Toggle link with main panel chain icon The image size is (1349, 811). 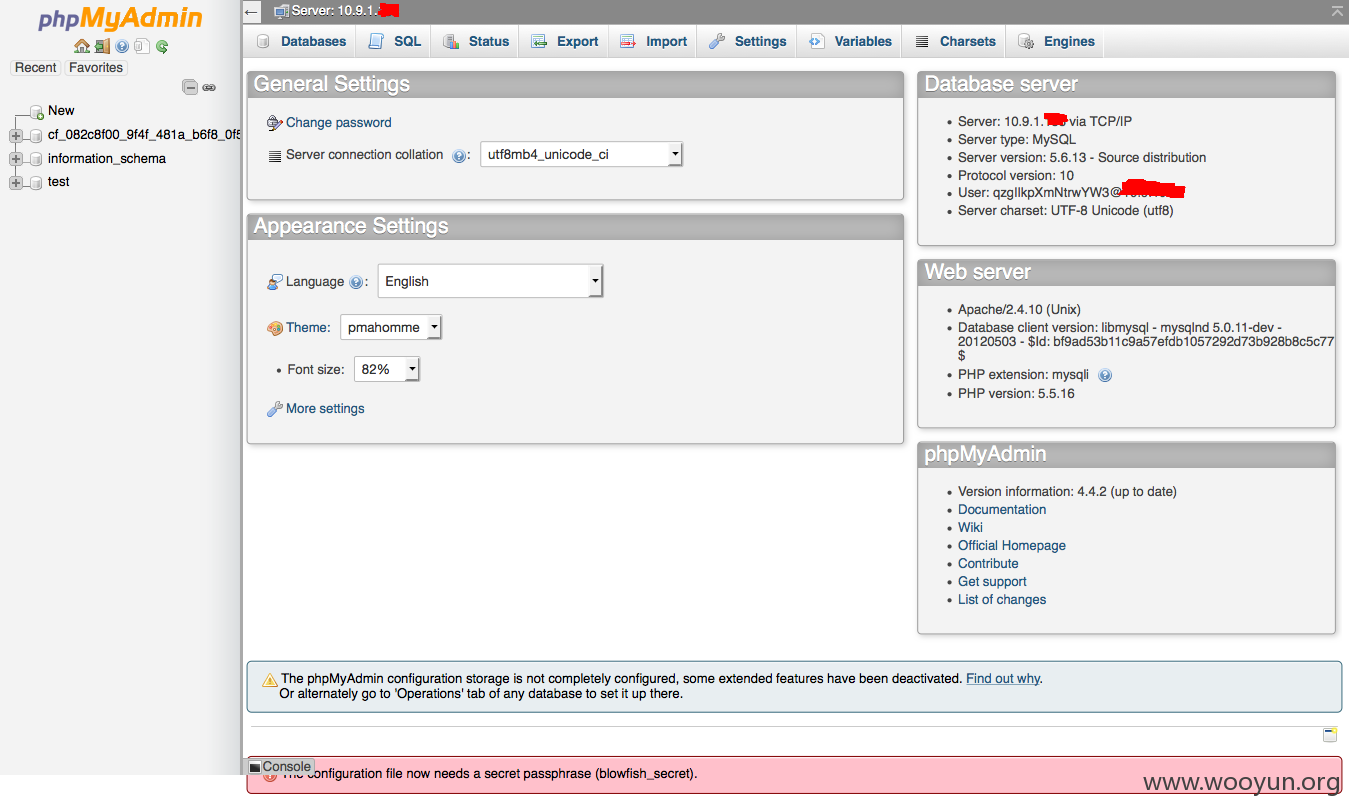209,88
